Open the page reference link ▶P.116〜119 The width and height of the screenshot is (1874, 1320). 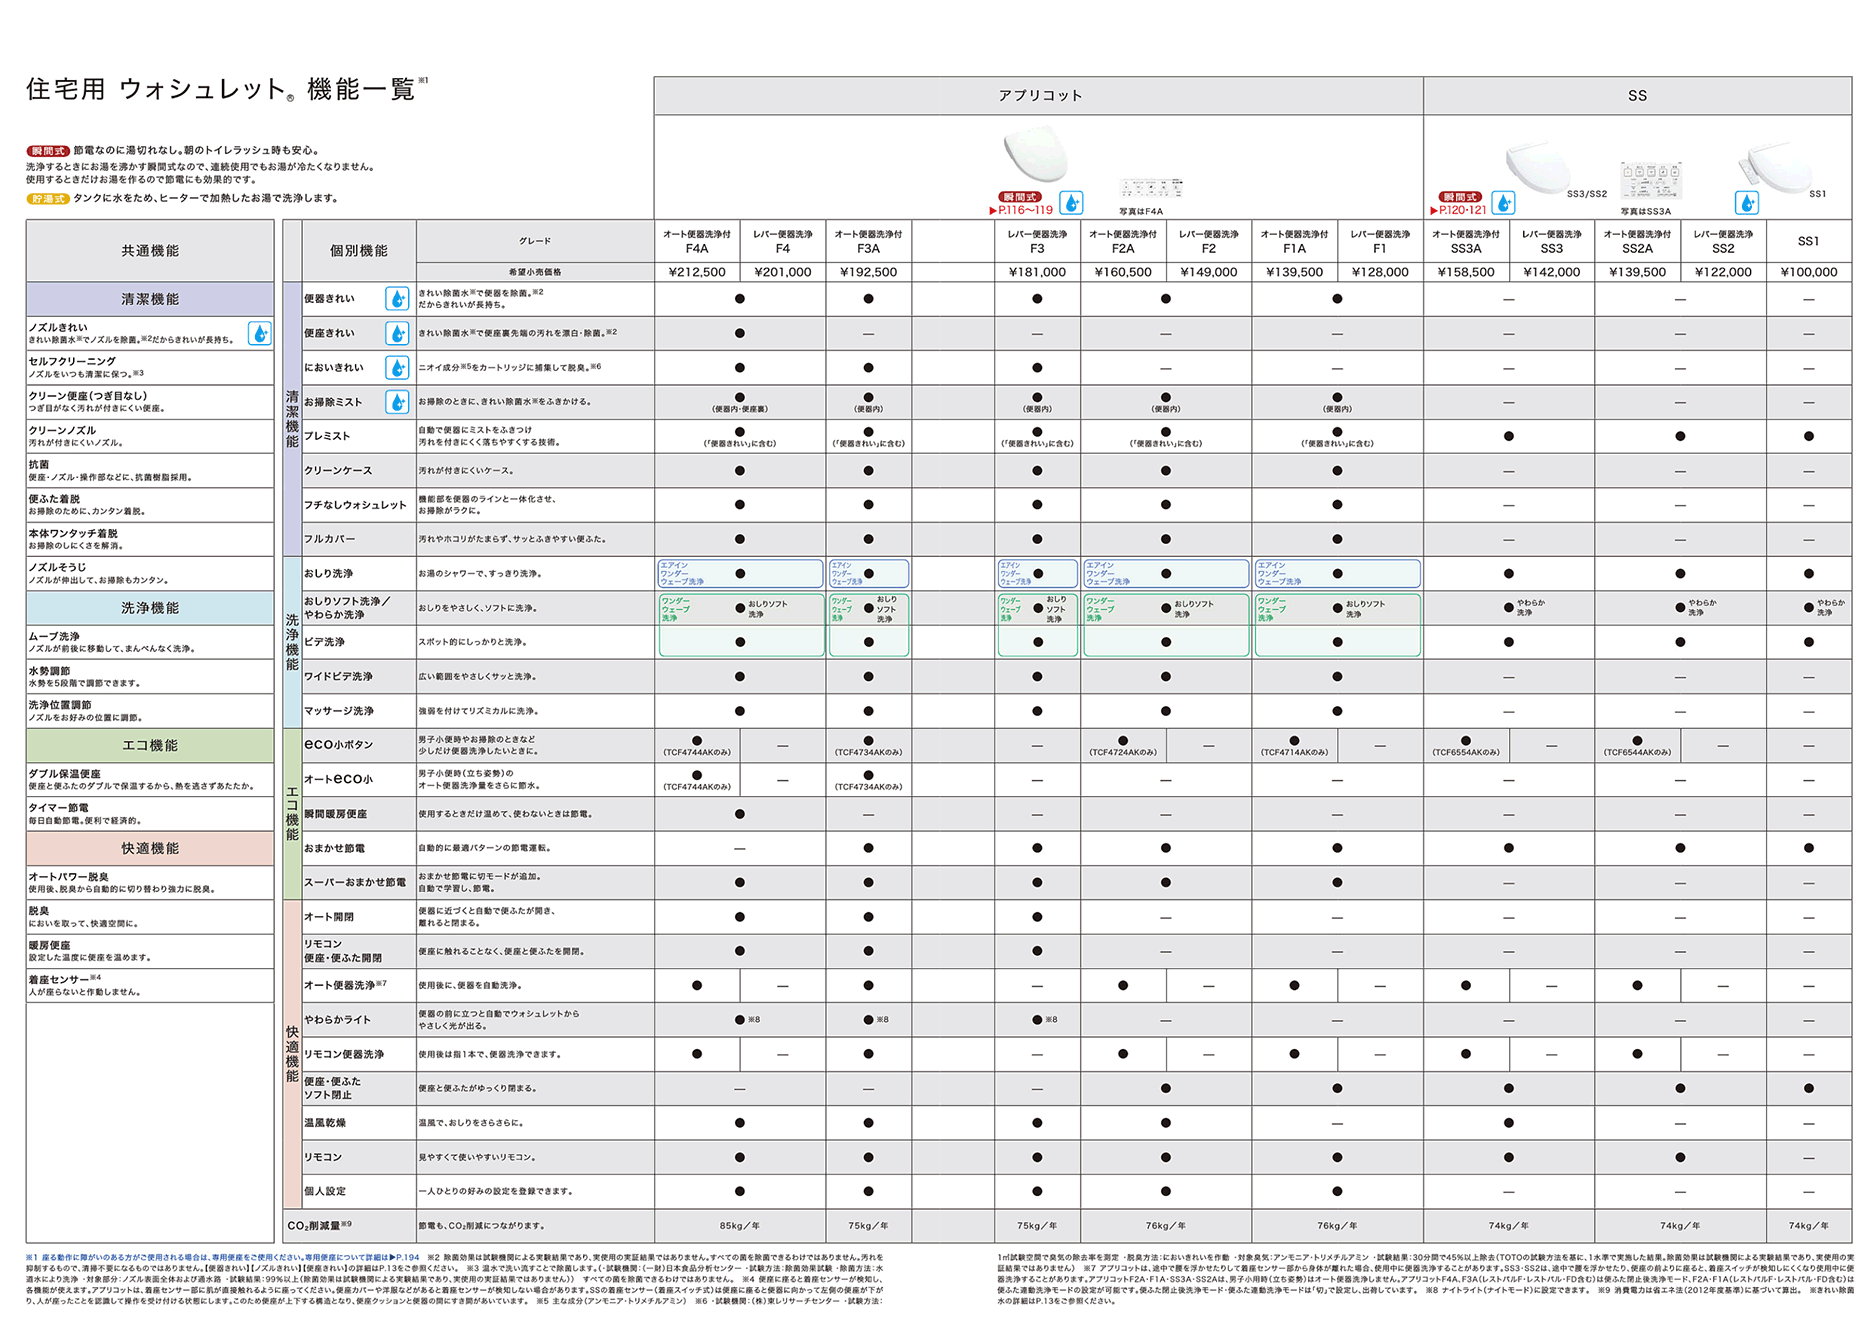(1021, 210)
